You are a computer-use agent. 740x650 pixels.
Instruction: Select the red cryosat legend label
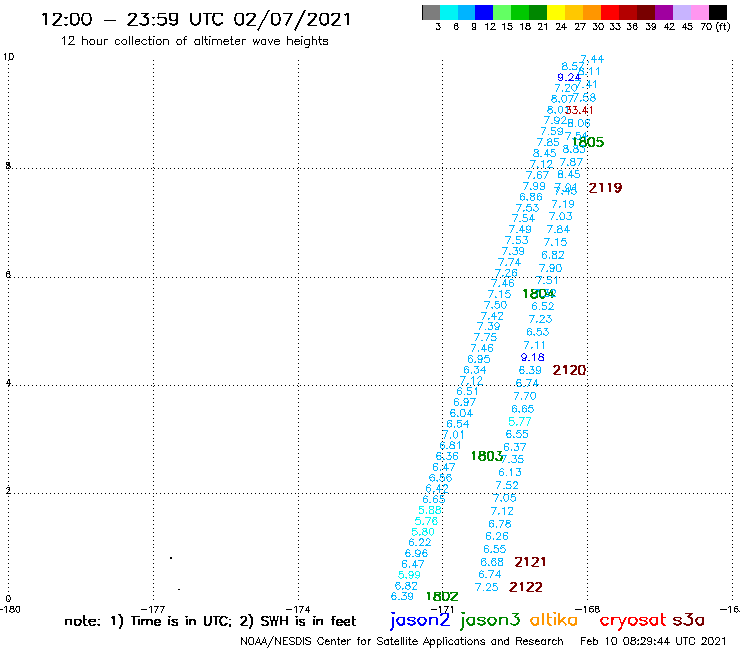tap(633, 620)
